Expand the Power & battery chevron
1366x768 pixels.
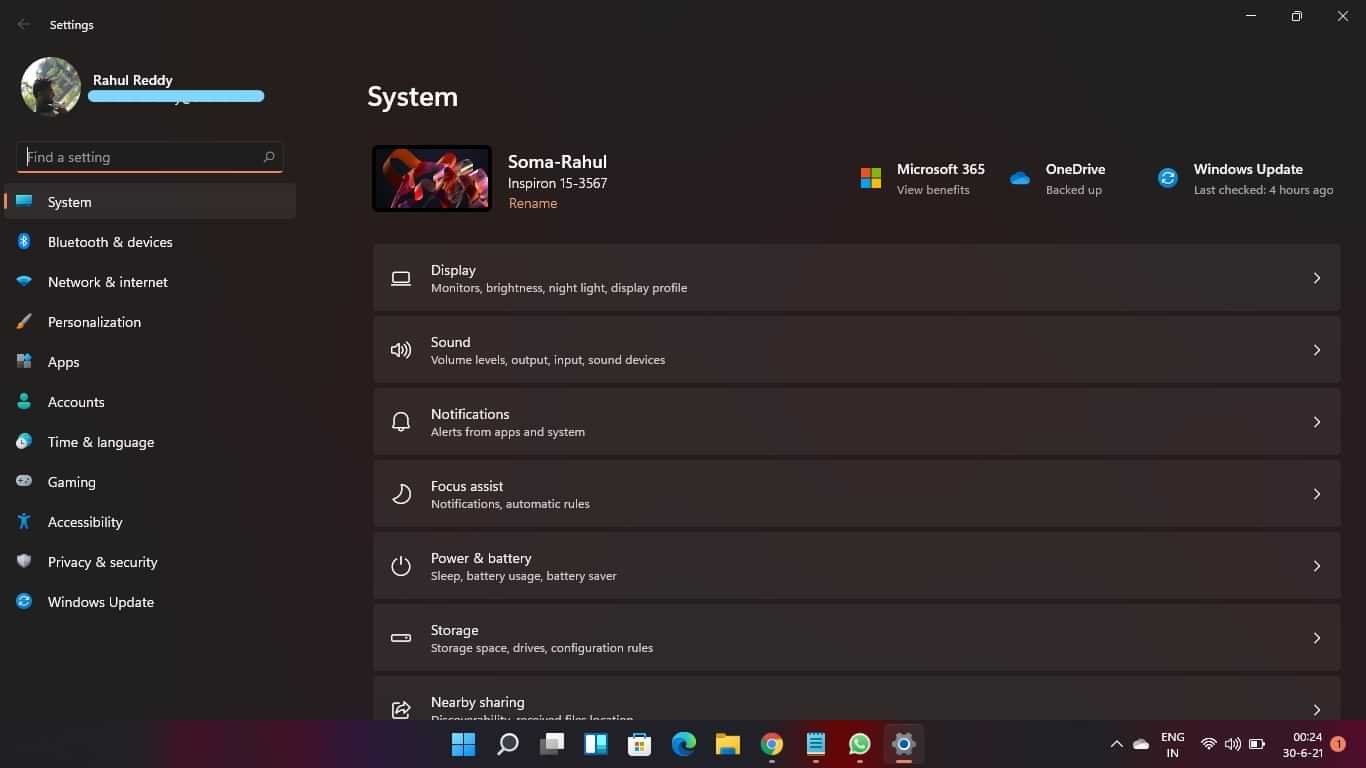click(1317, 566)
